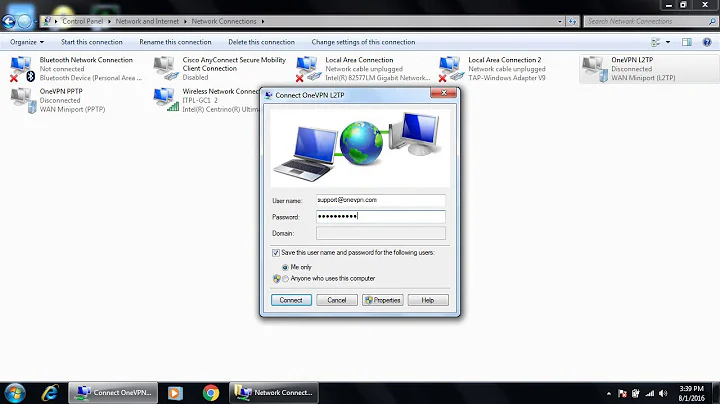This screenshot has width=720, height=404.
Task: Click the Network and Internet breadcrumb arrow
Action: click(x=186, y=22)
